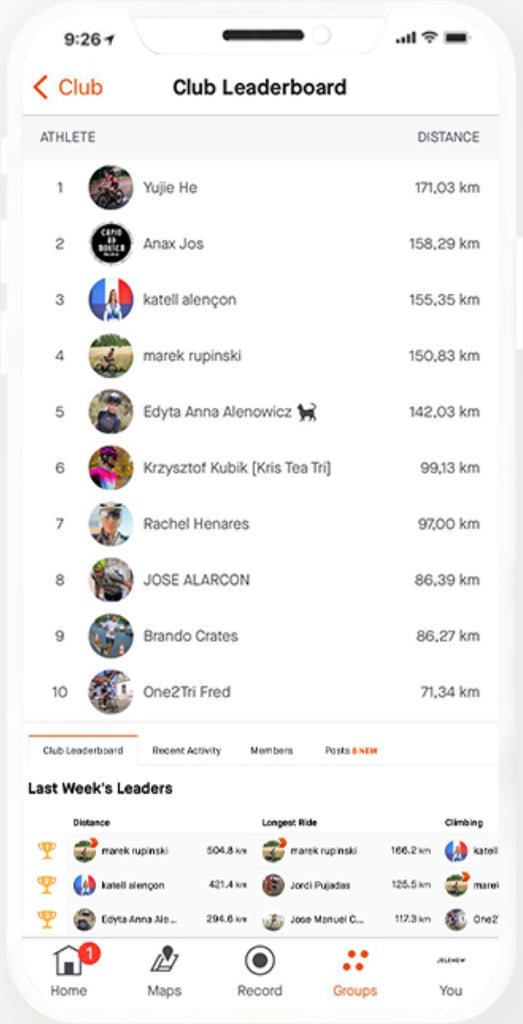Switch to the Recent Activity tab
The width and height of the screenshot is (523, 1024).
click(x=187, y=750)
